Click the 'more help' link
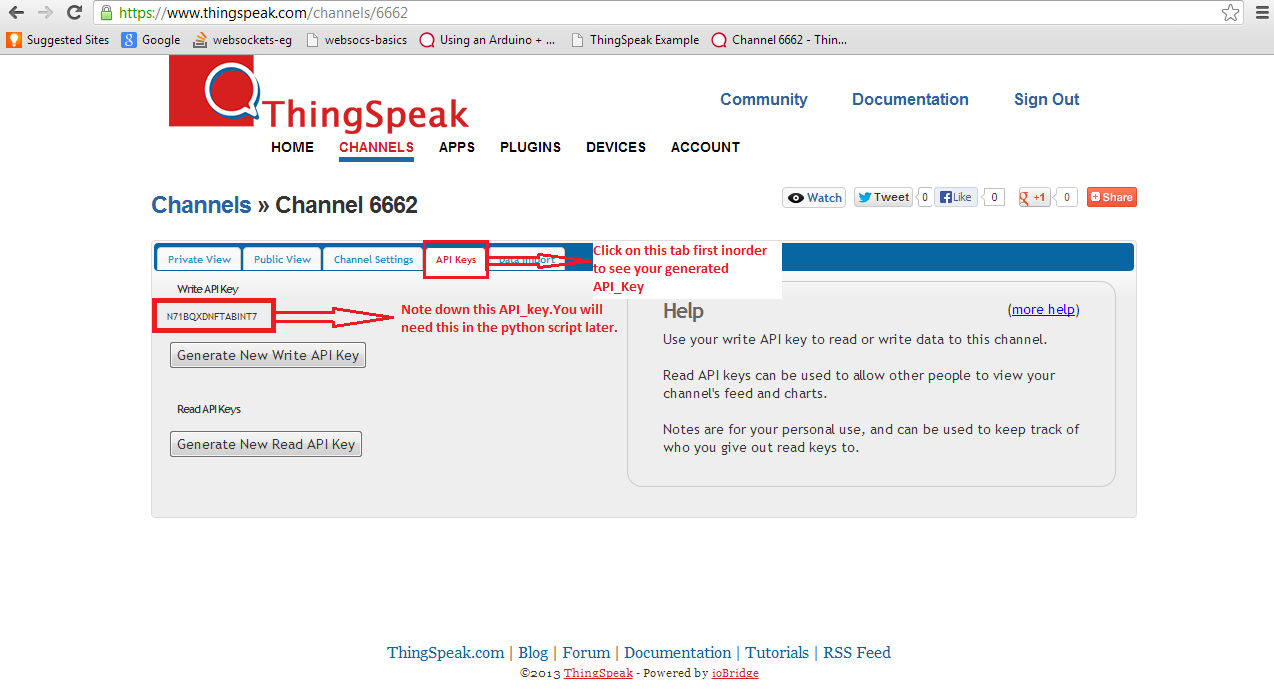The height and width of the screenshot is (691, 1274). [x=1043, y=310]
